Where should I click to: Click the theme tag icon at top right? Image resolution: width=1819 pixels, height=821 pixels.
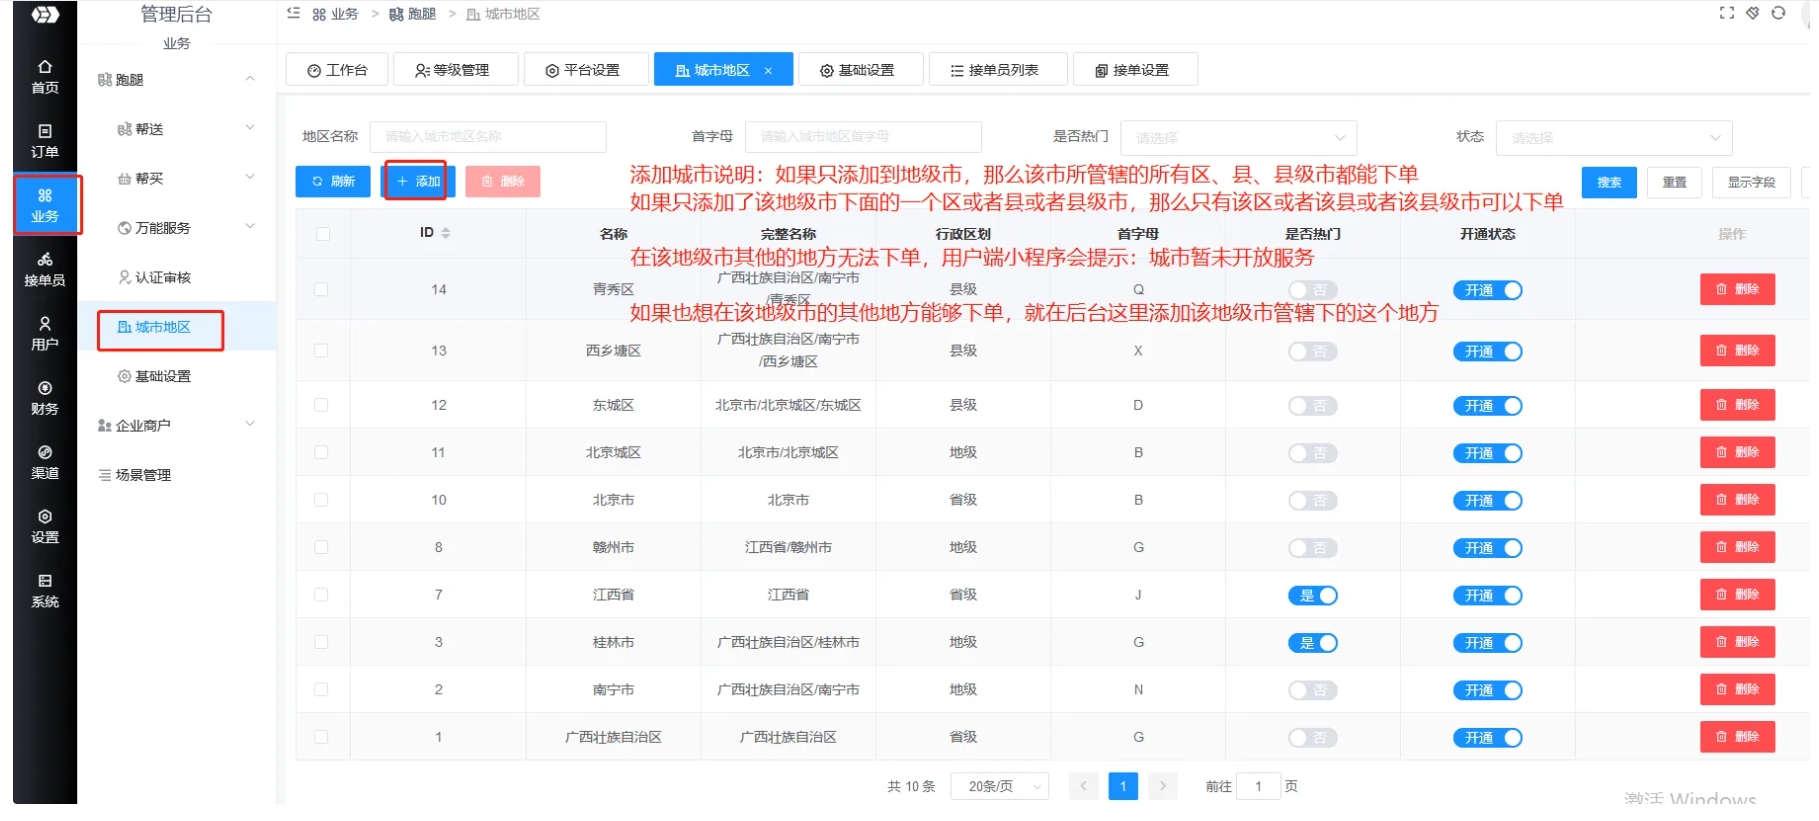(1752, 13)
